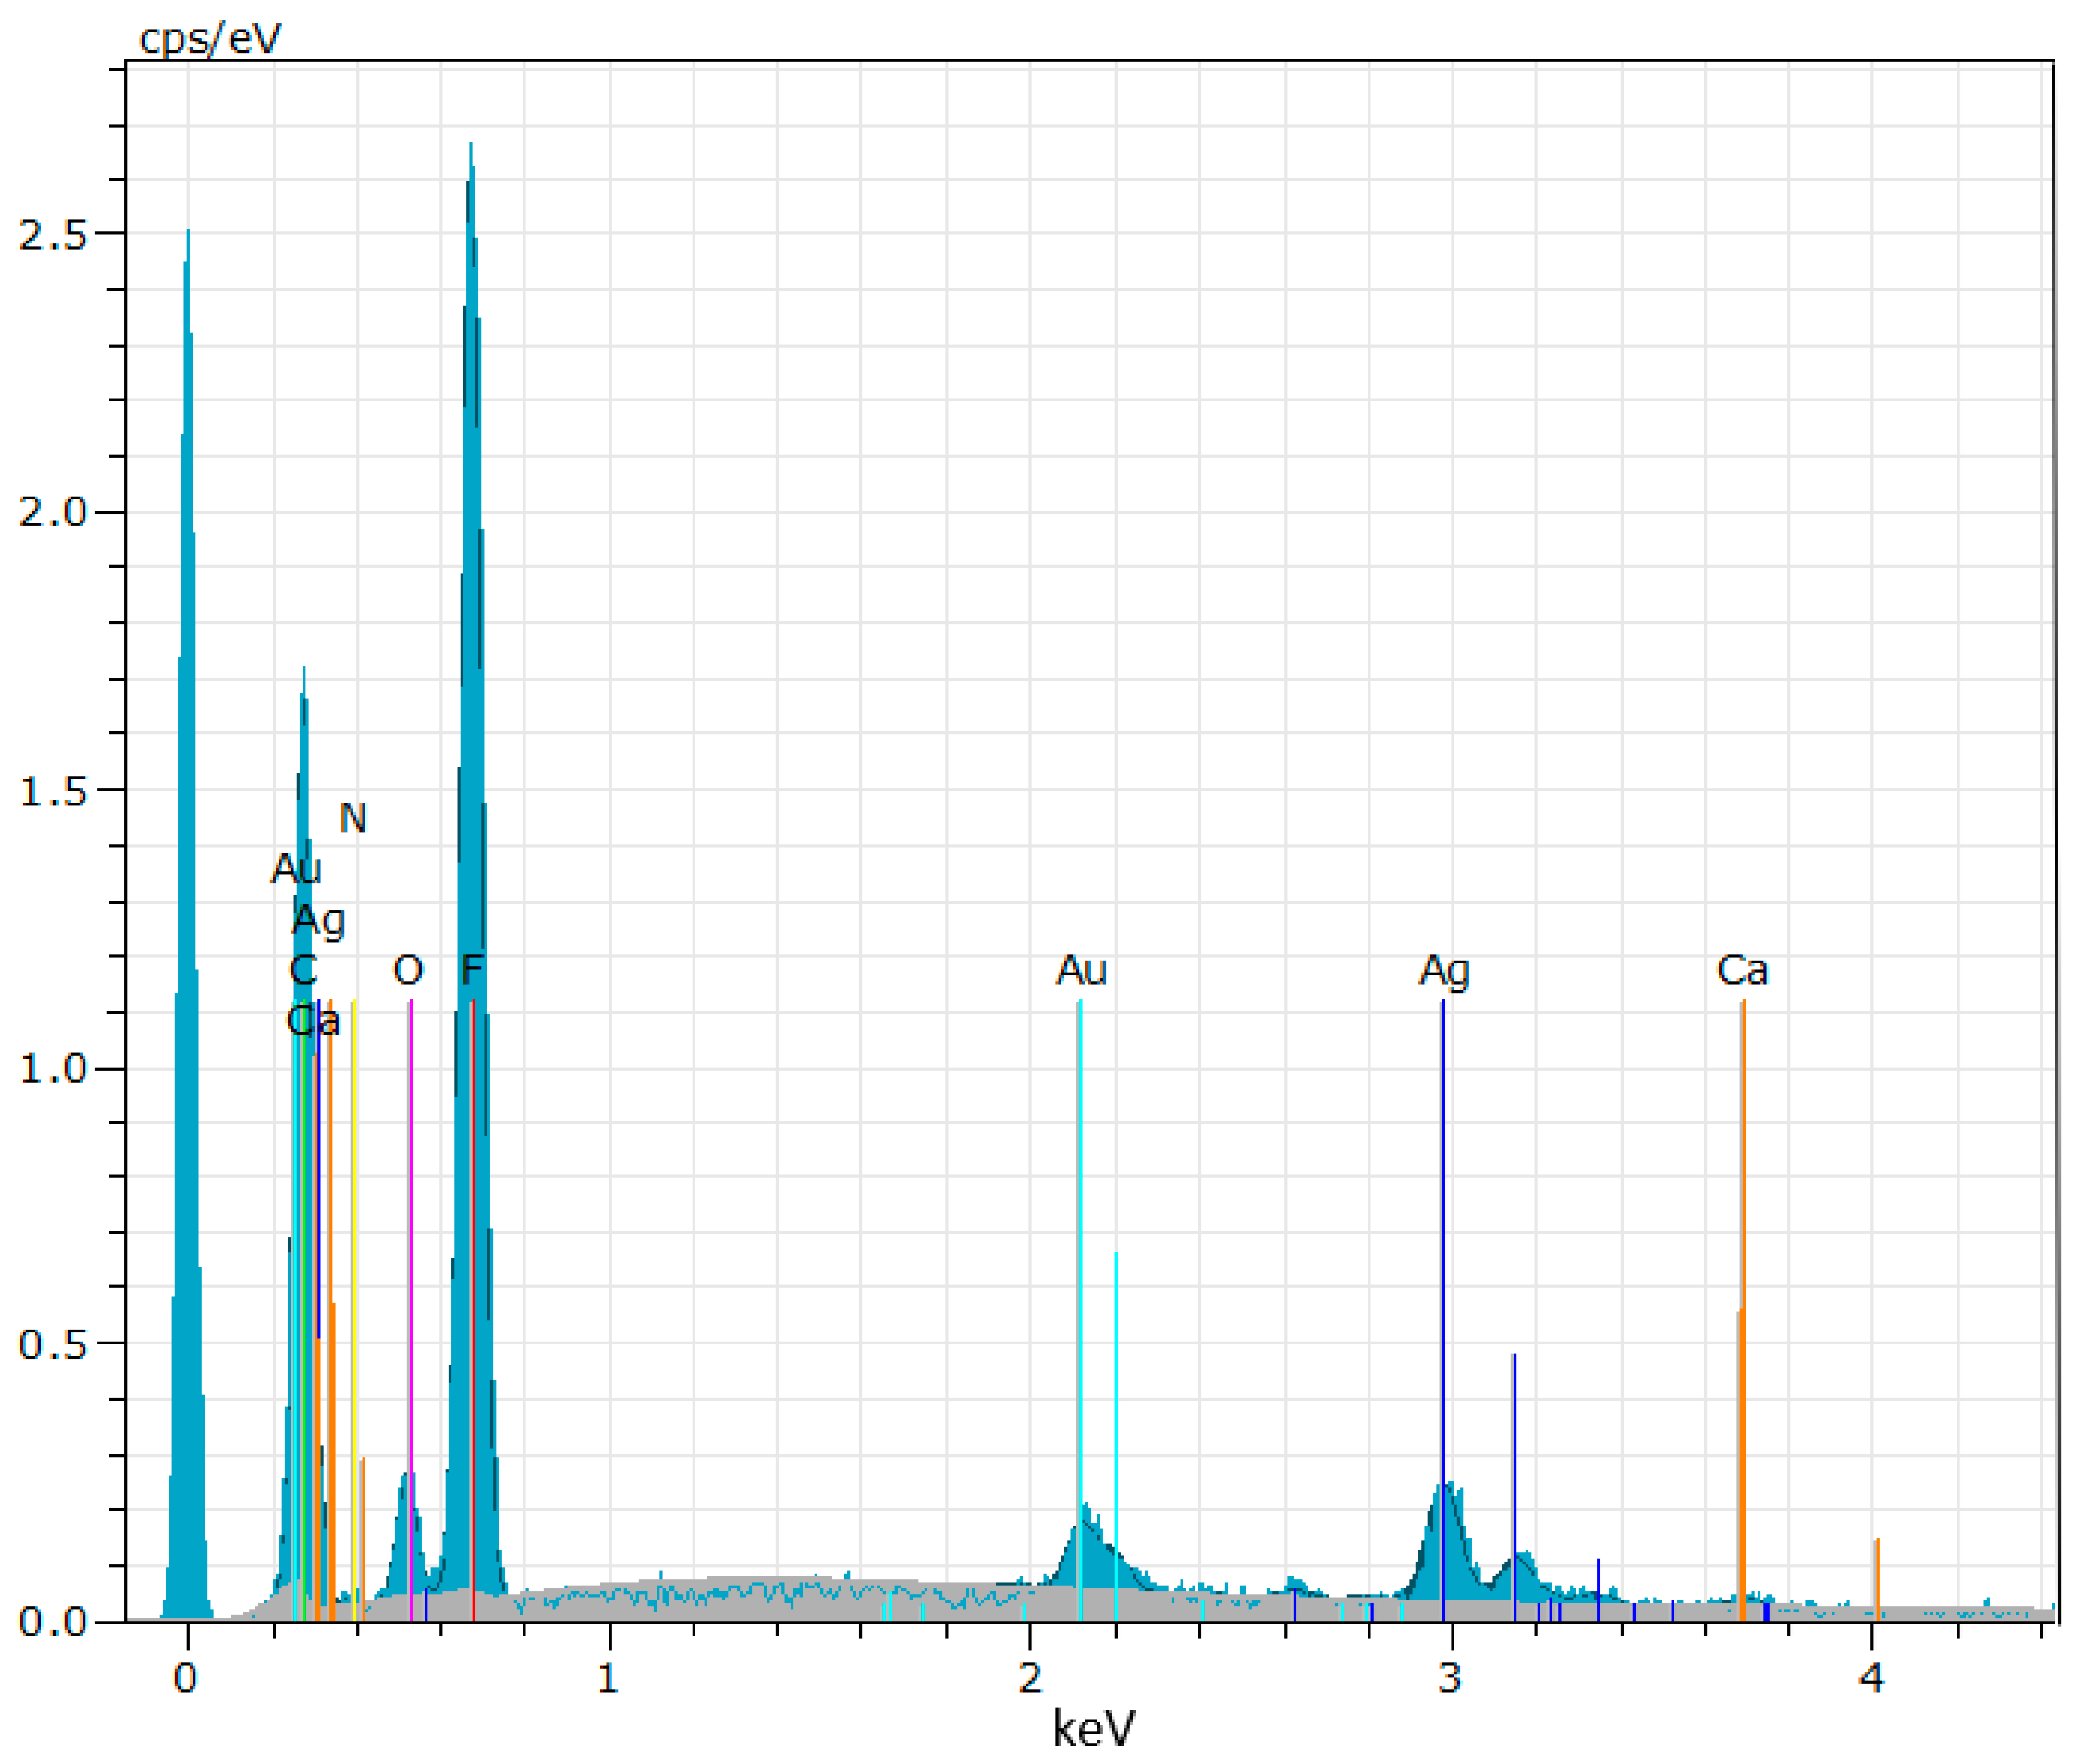
Task: Click the yellow nitrogen marker line
Action: (x=355, y=1250)
